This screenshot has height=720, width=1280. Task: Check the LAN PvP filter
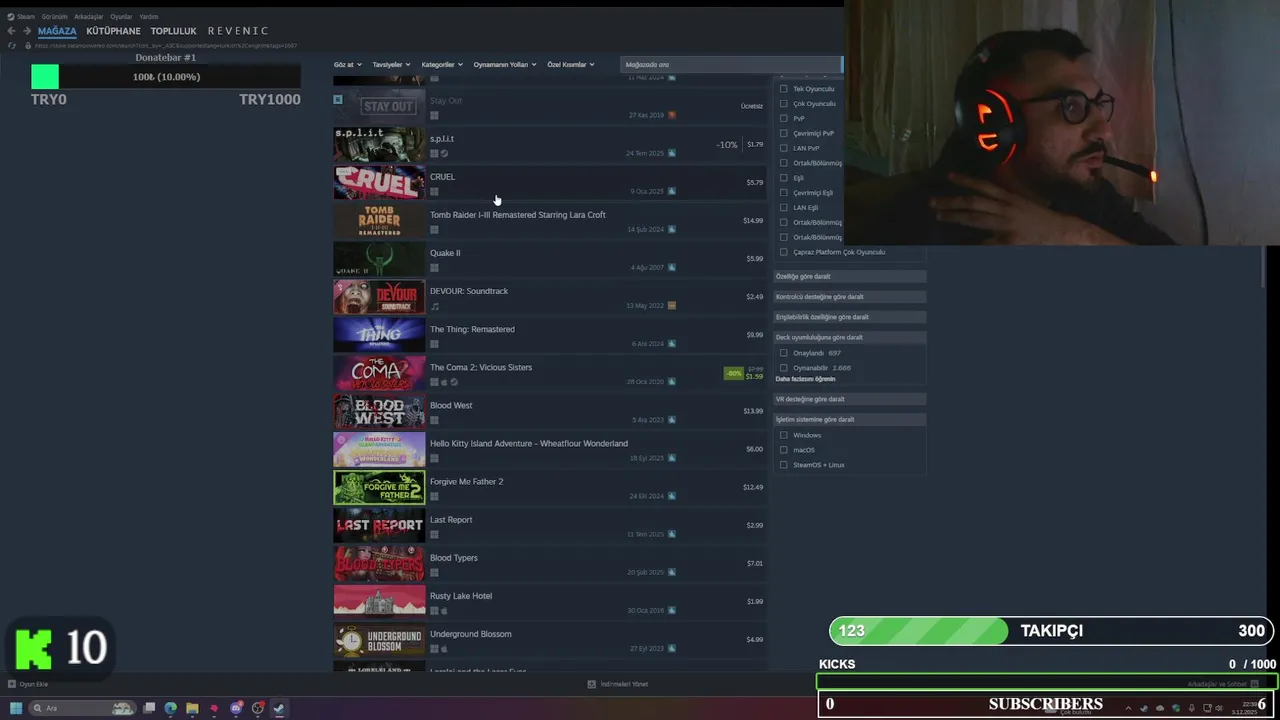click(x=784, y=148)
